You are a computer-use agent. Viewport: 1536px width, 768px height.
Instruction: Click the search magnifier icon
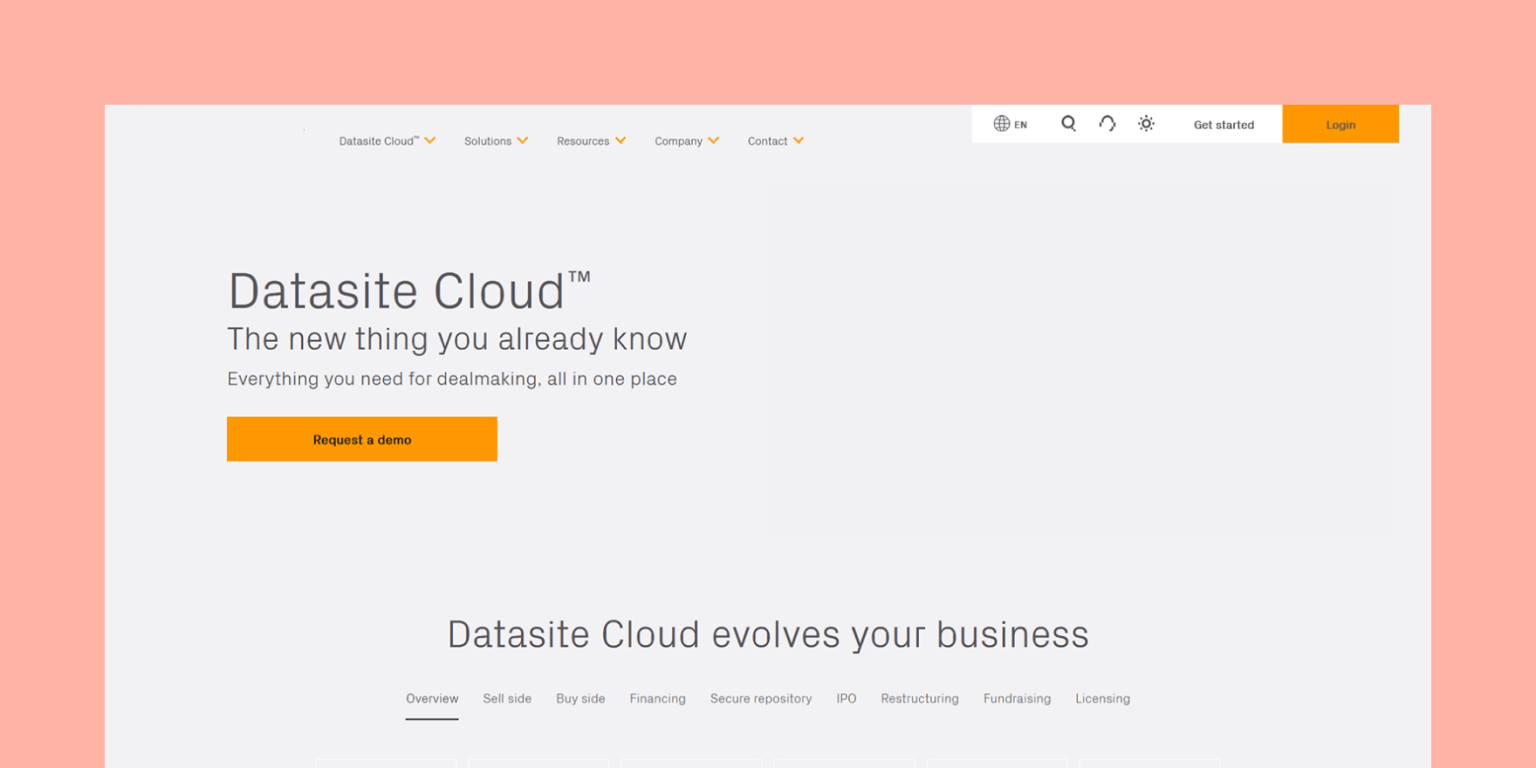[x=1068, y=123]
